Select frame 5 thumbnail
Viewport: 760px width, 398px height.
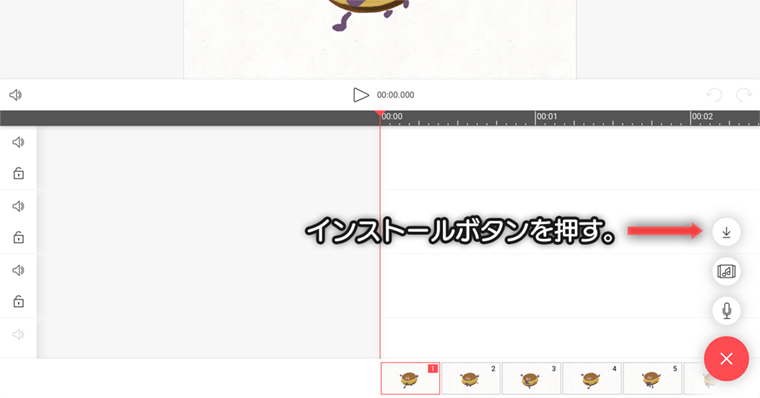[652, 378]
